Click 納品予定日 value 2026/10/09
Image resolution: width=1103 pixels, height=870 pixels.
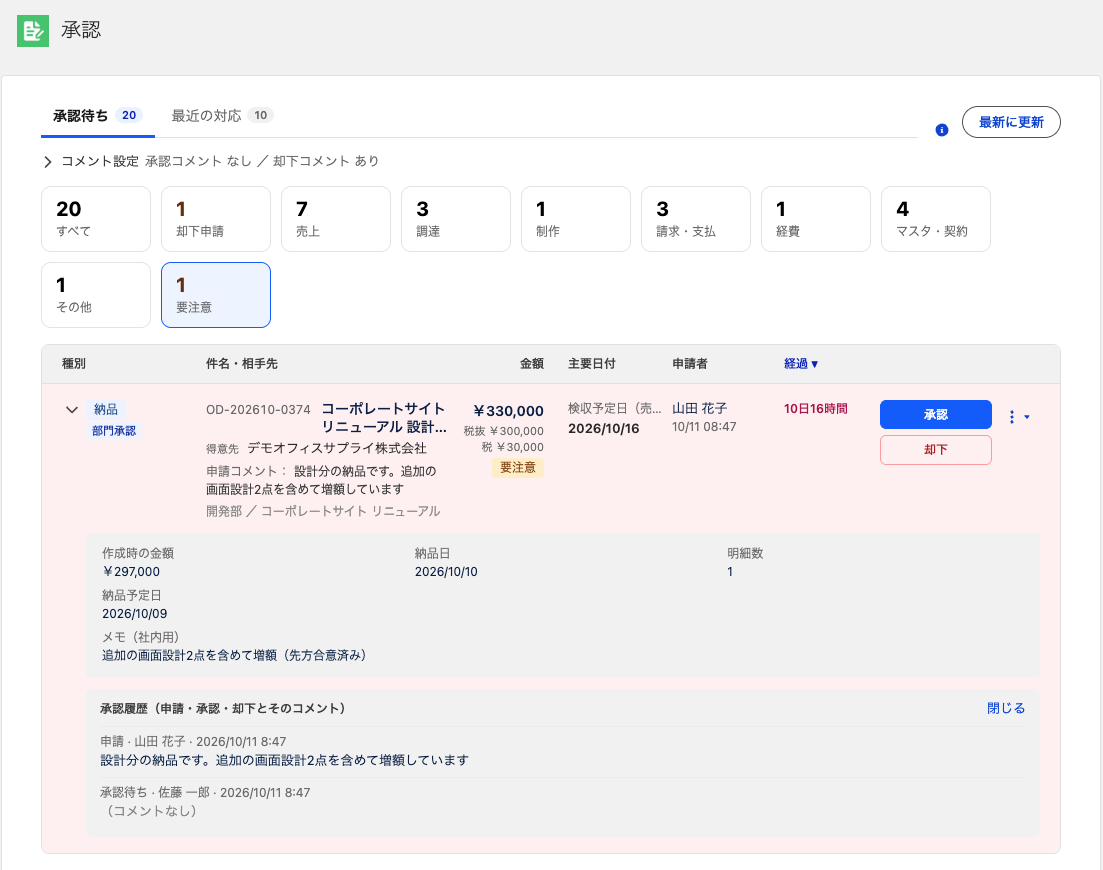134,613
